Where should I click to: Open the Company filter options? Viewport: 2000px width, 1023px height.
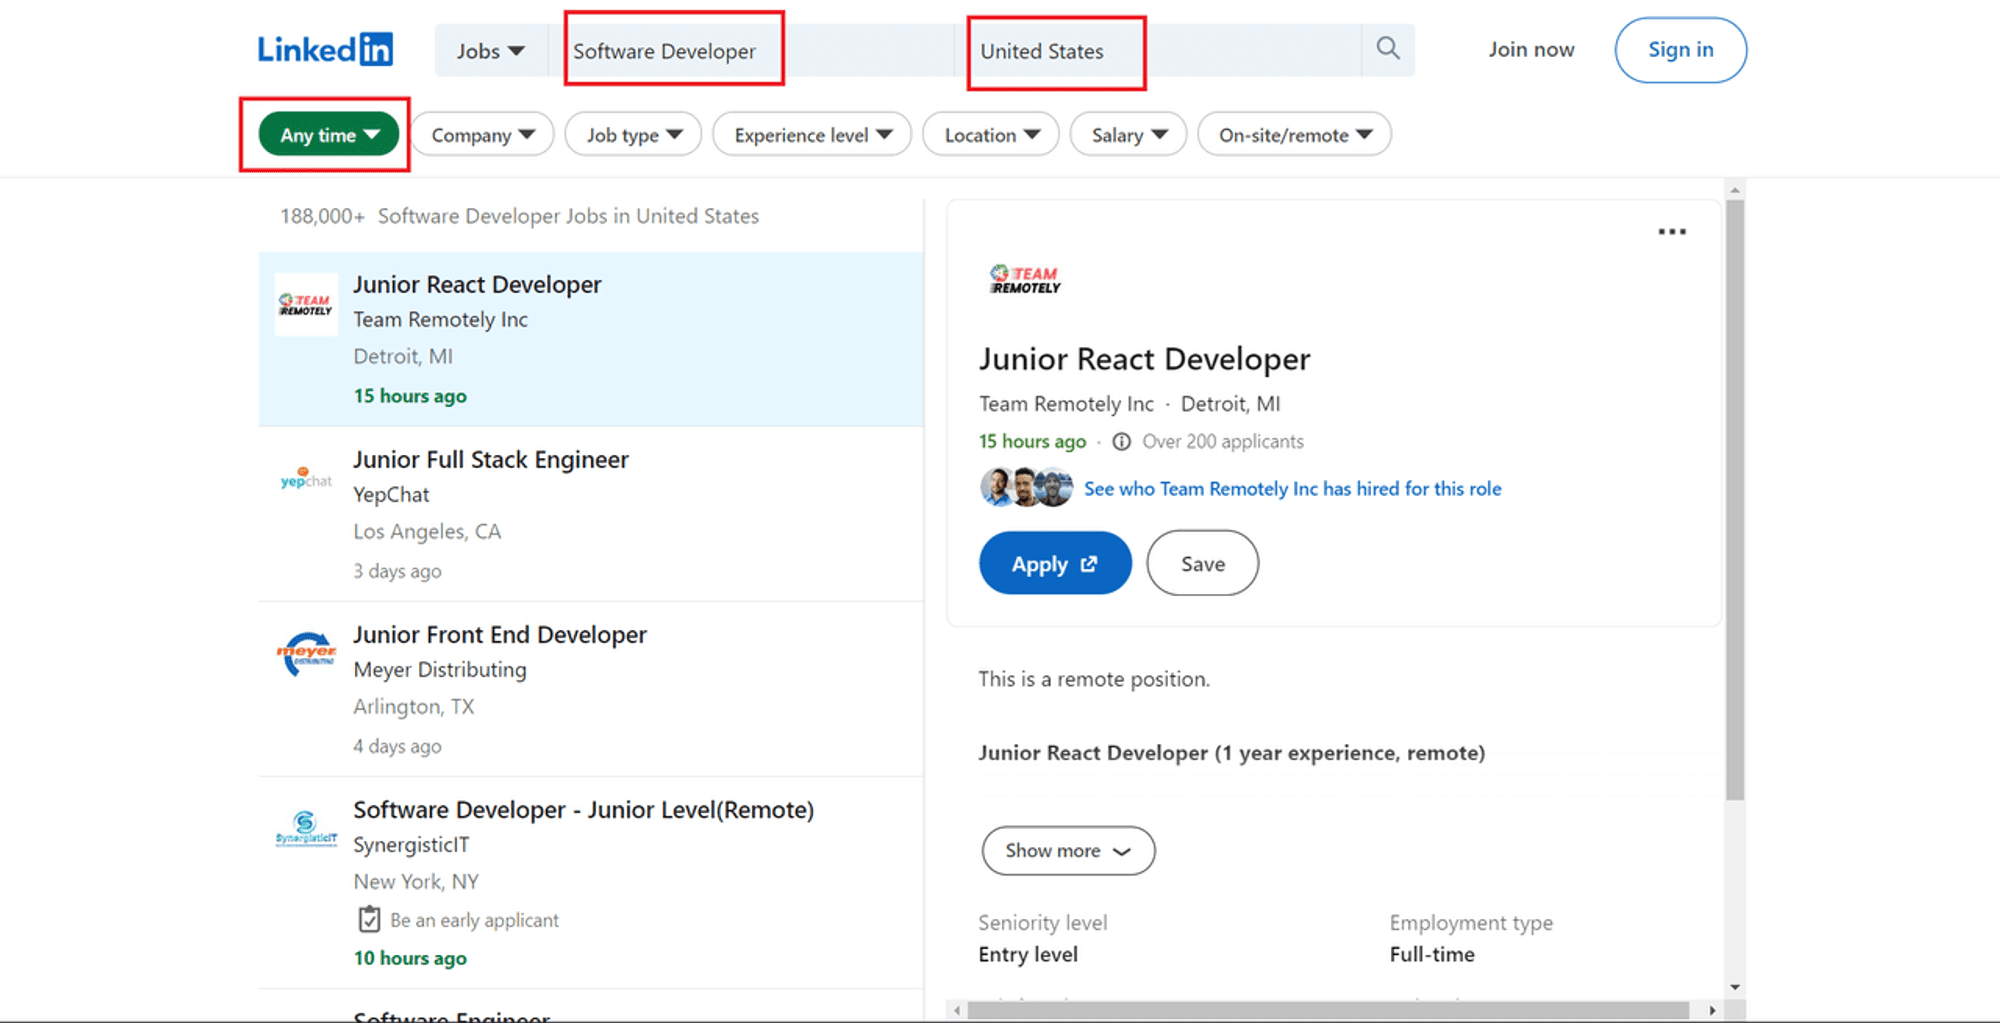pyautogui.click(x=482, y=134)
